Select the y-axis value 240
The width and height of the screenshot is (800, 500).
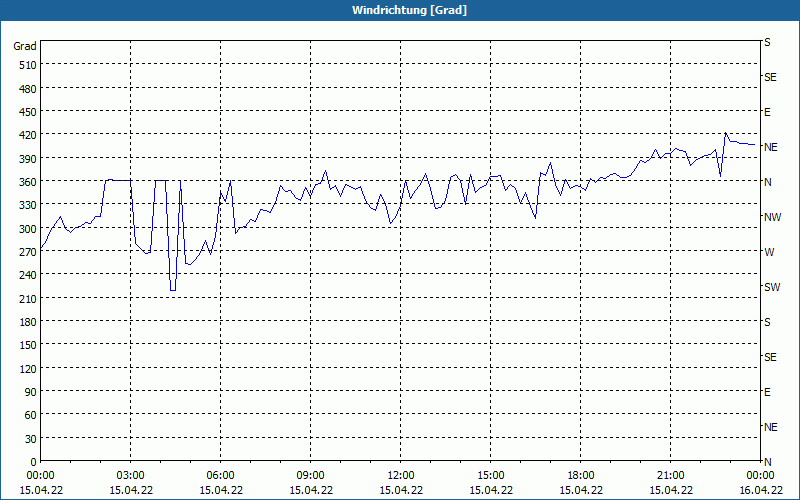click(28, 276)
